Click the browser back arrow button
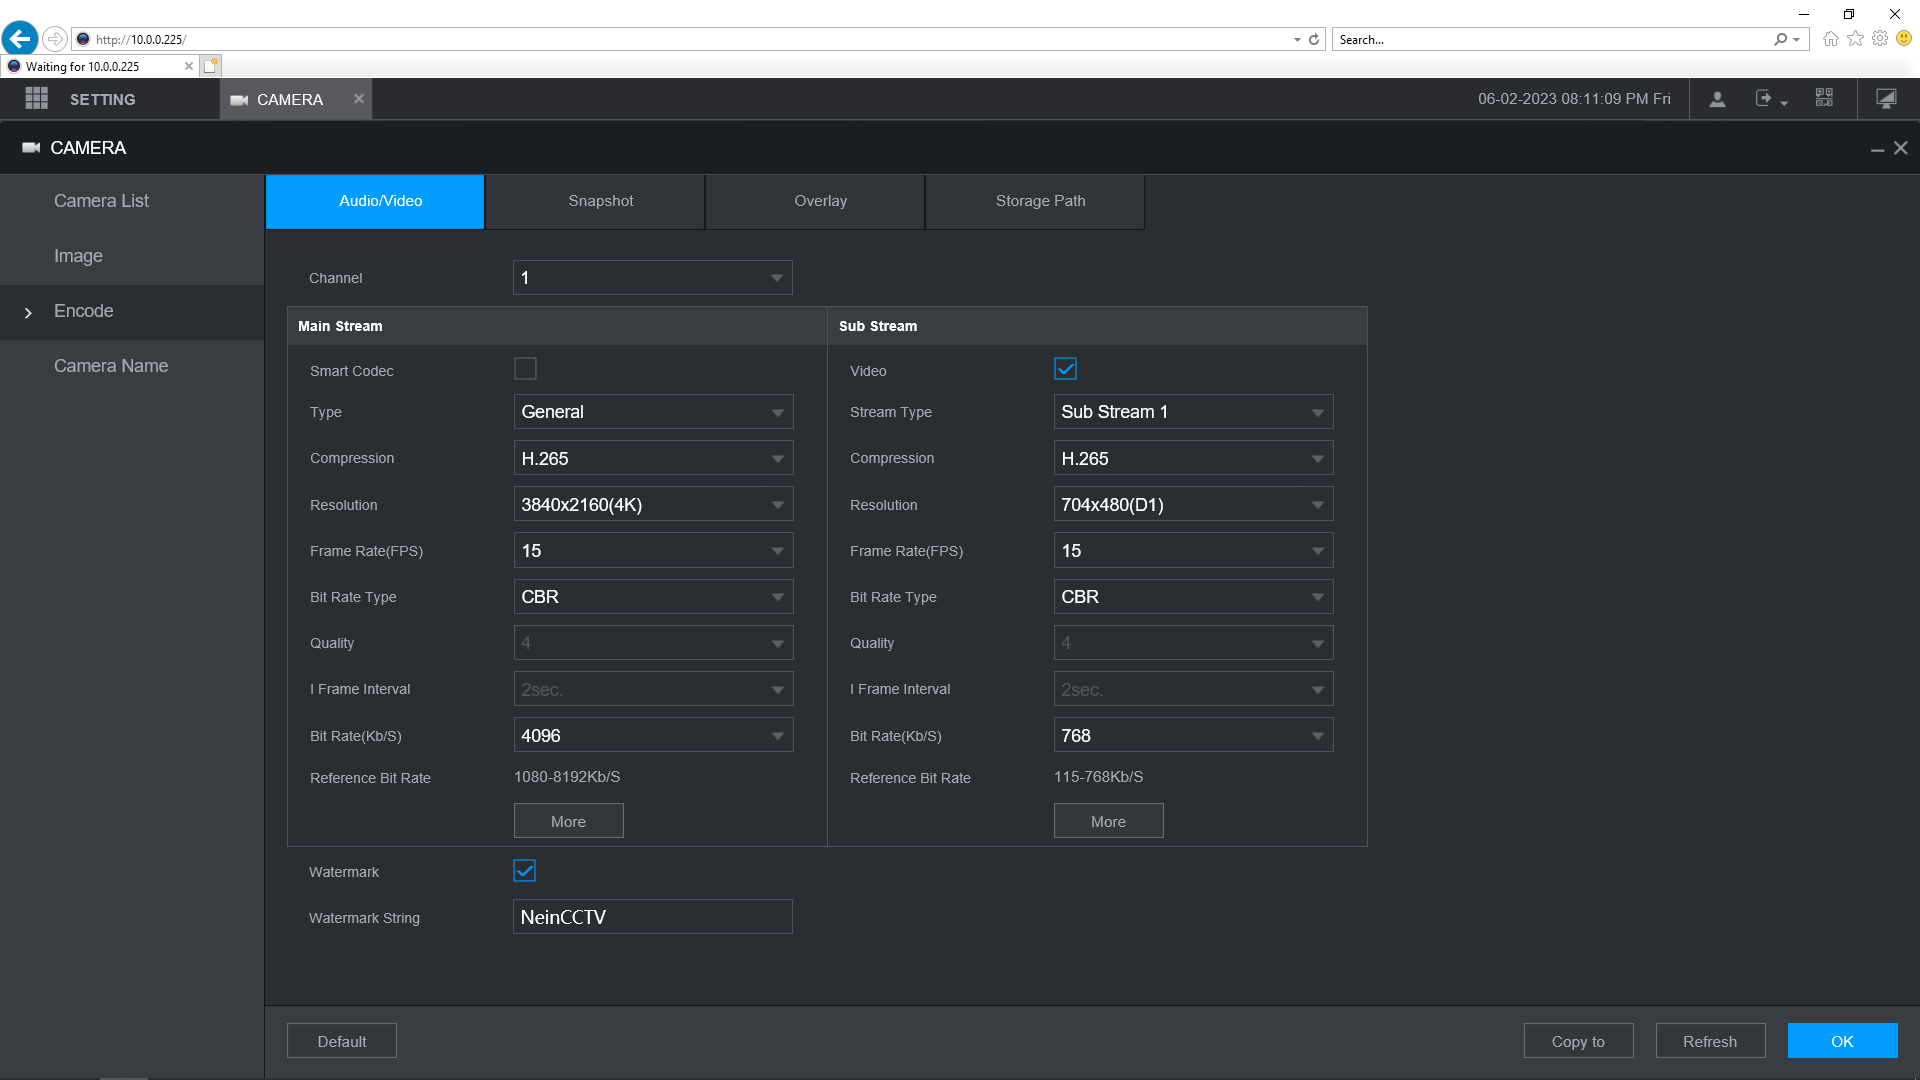The image size is (1920, 1080). coord(20,39)
